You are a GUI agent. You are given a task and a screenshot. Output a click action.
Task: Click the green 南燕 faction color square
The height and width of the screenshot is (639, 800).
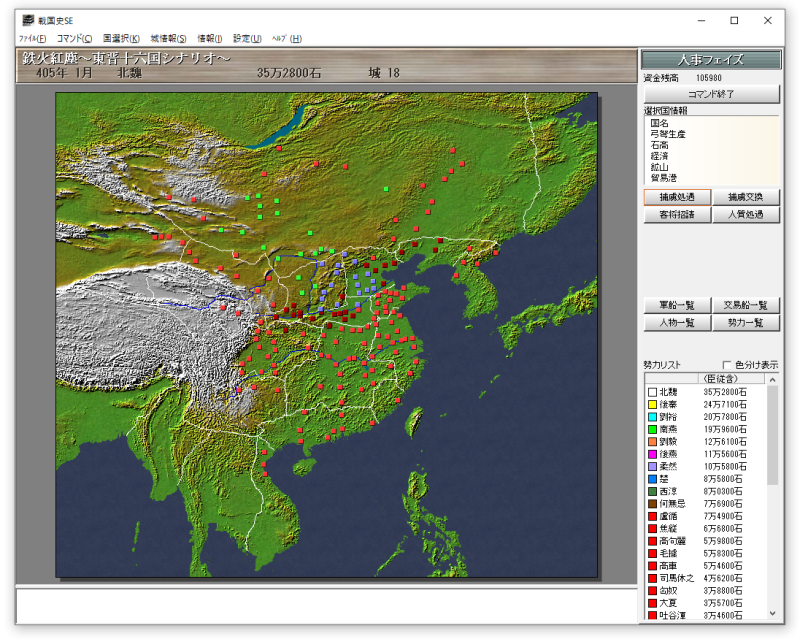(x=652, y=429)
